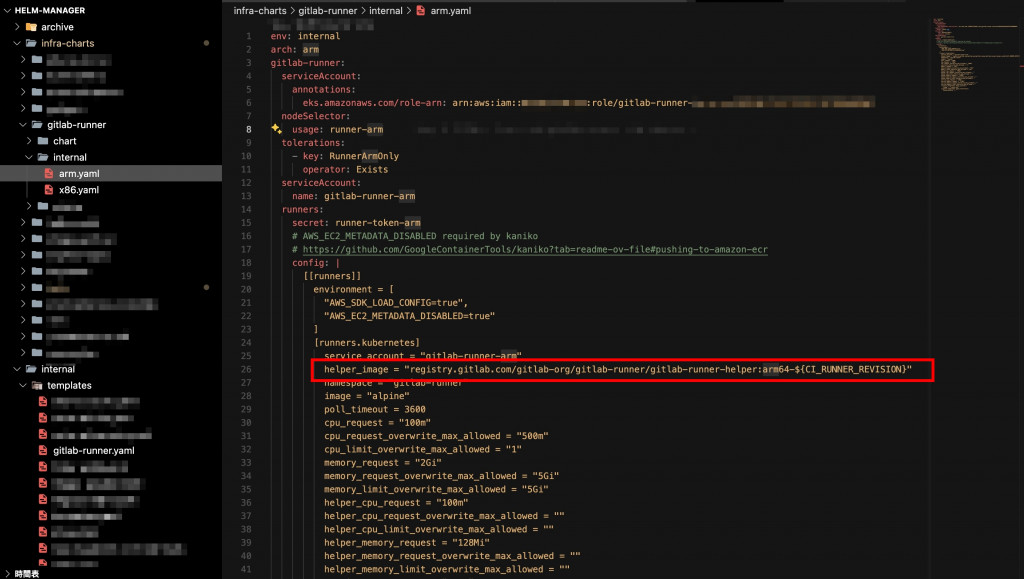This screenshot has height=579, width=1024.
Task: Click gitlab-runner in the breadcrumb
Action: [x=328, y=10]
